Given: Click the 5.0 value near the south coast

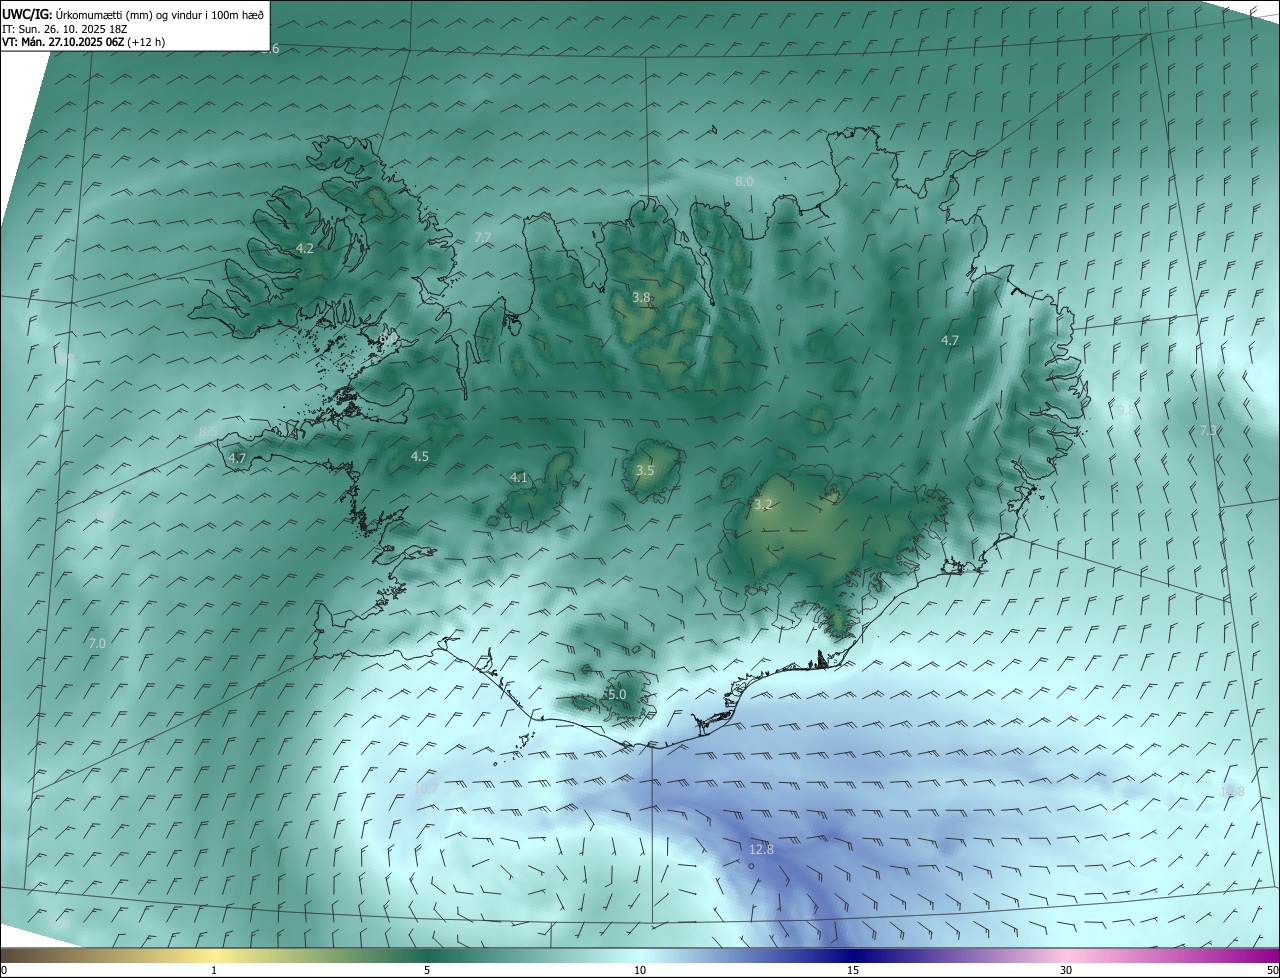Looking at the screenshot, I should coord(617,694).
